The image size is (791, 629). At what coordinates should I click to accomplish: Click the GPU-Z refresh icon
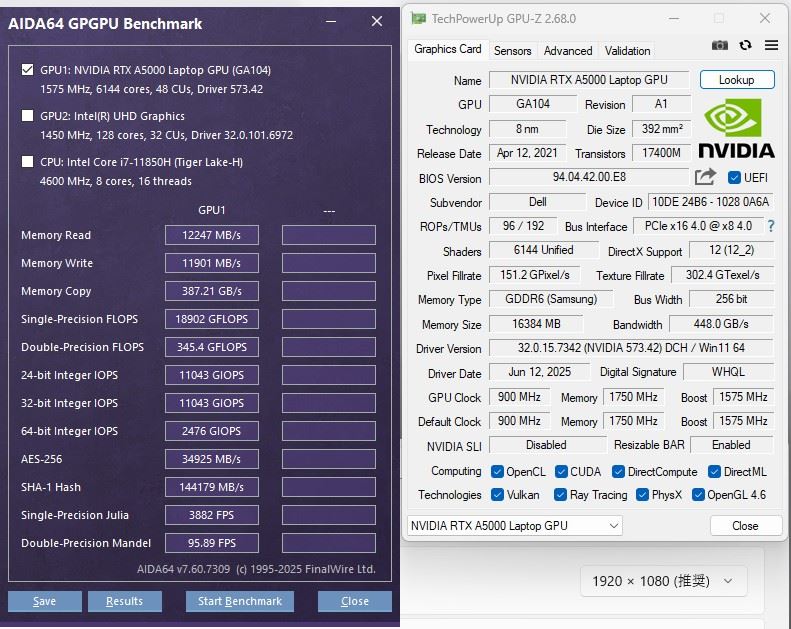click(745, 46)
